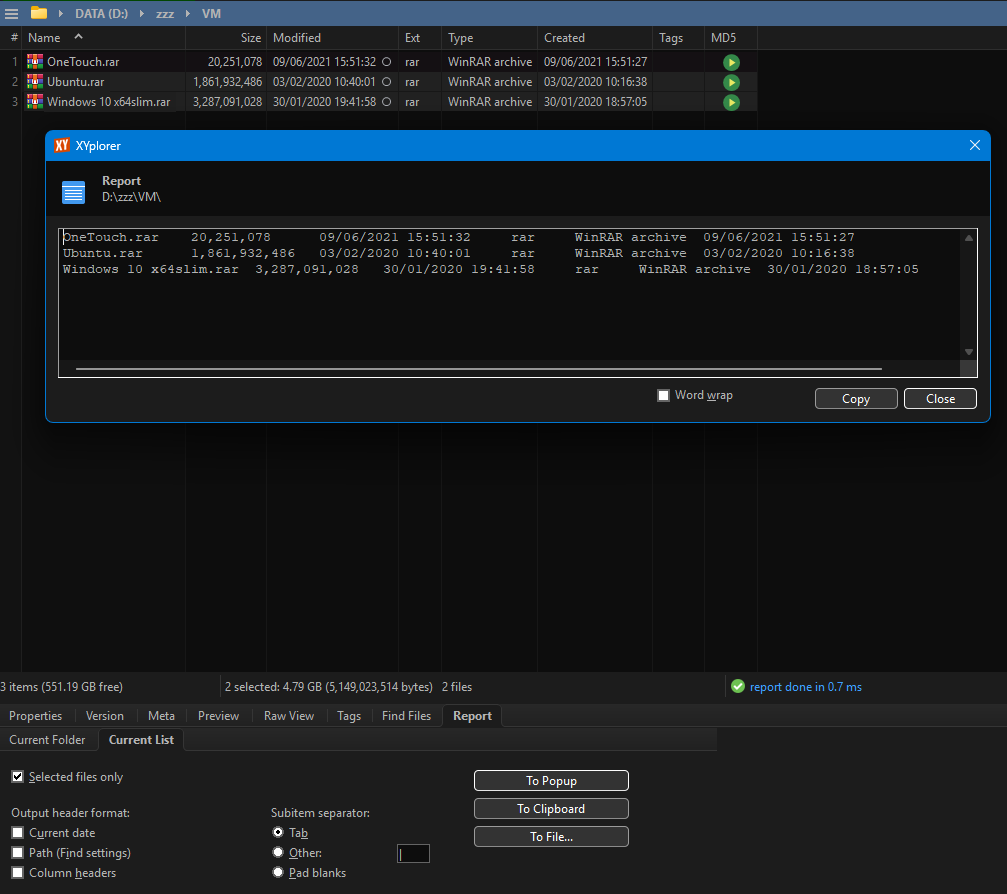Click the sort arrow on the Name column header
1007x894 pixels.
point(78,37)
